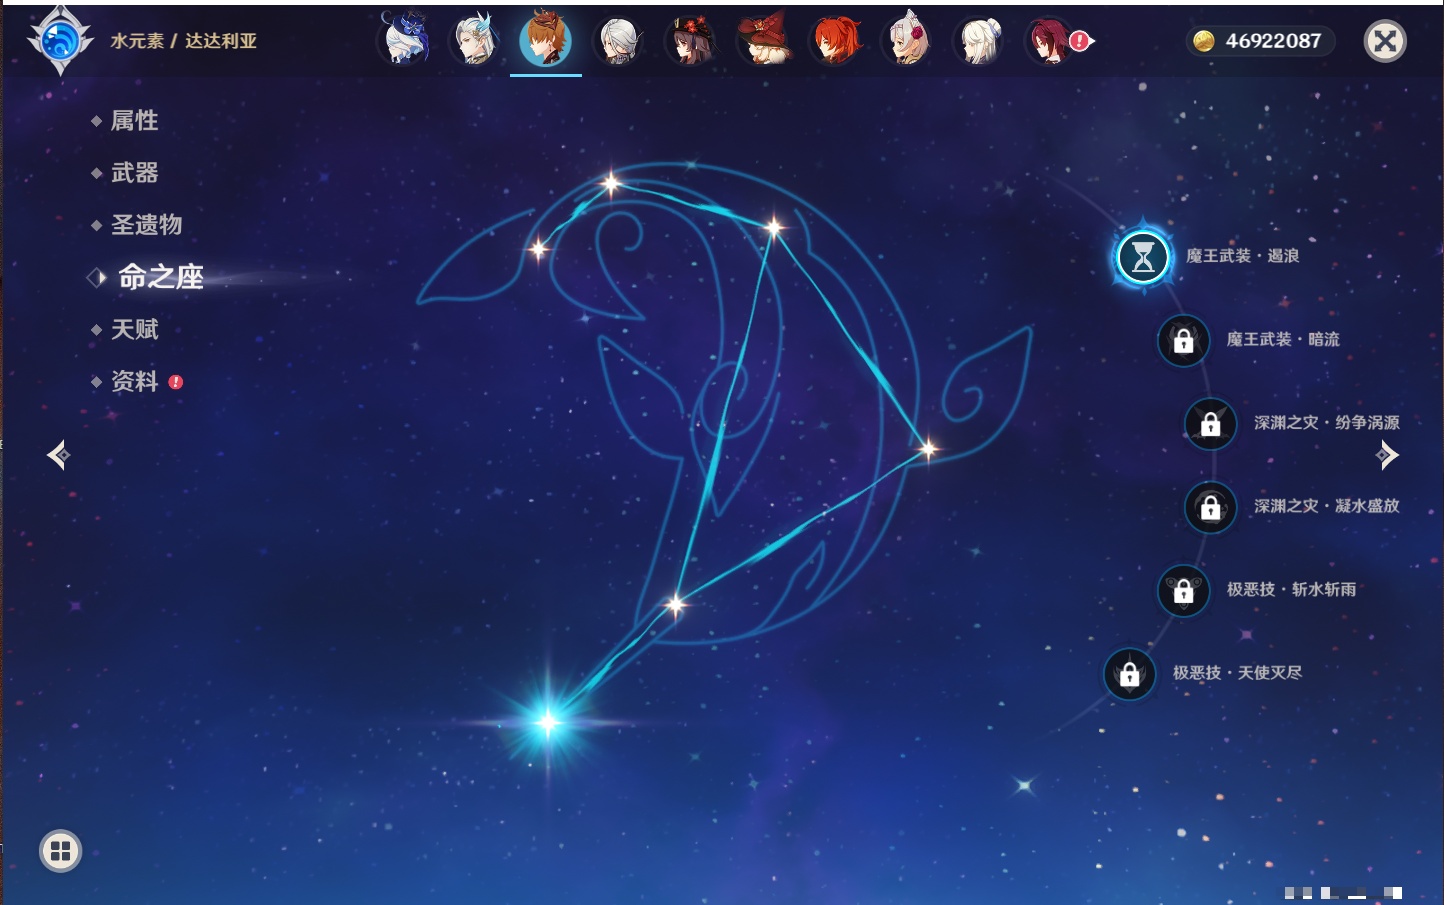The width and height of the screenshot is (1444, 905).
Task: Click the Hydro element emblem icon
Action: click(x=60, y=41)
